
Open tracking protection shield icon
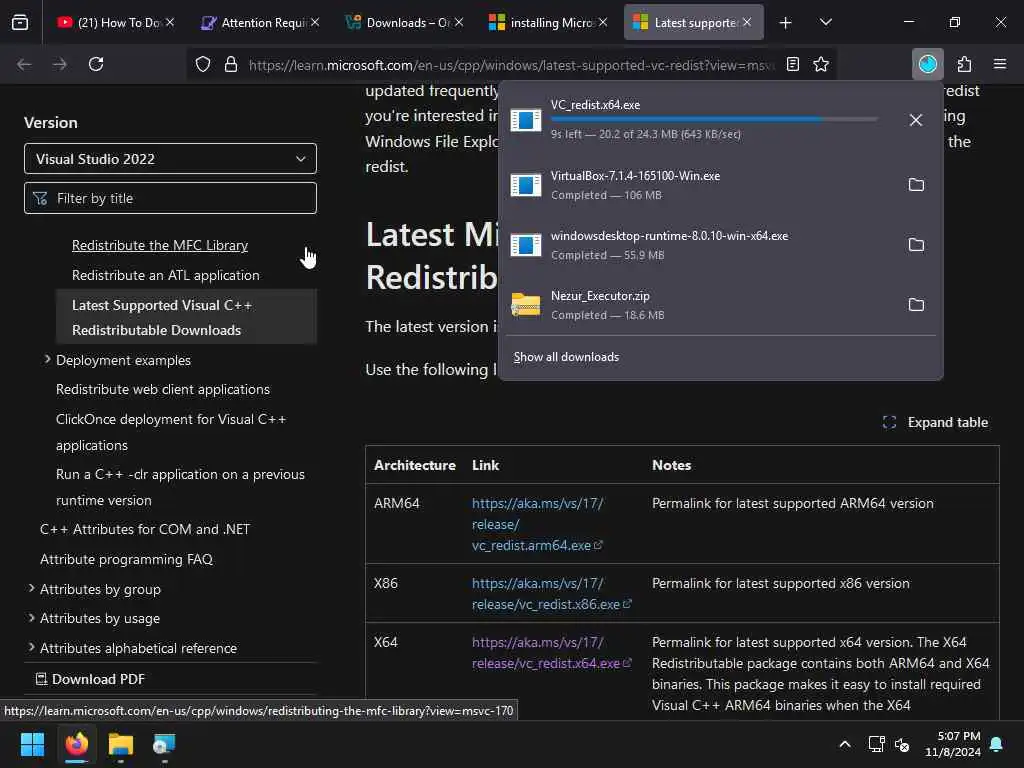point(203,65)
